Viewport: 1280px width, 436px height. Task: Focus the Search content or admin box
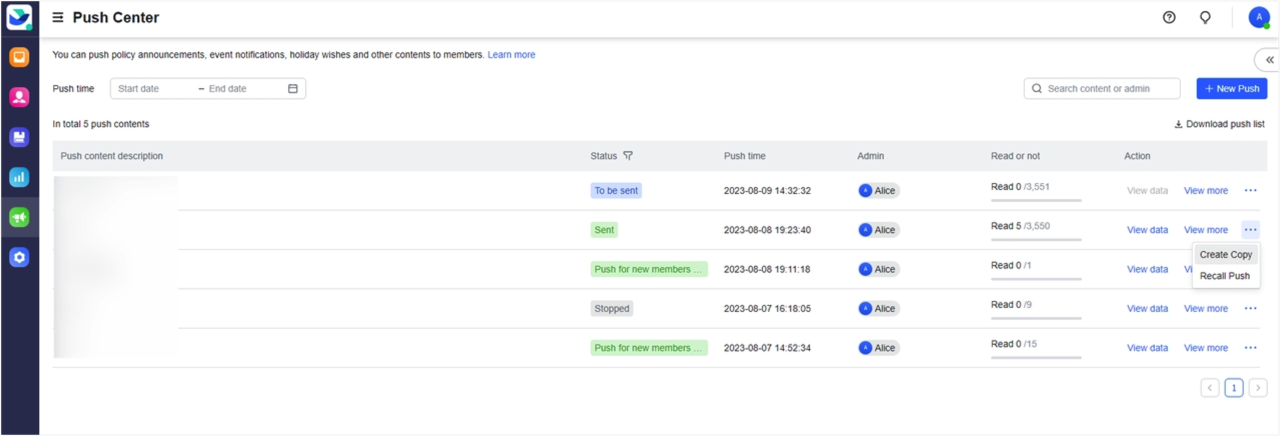tap(1102, 89)
